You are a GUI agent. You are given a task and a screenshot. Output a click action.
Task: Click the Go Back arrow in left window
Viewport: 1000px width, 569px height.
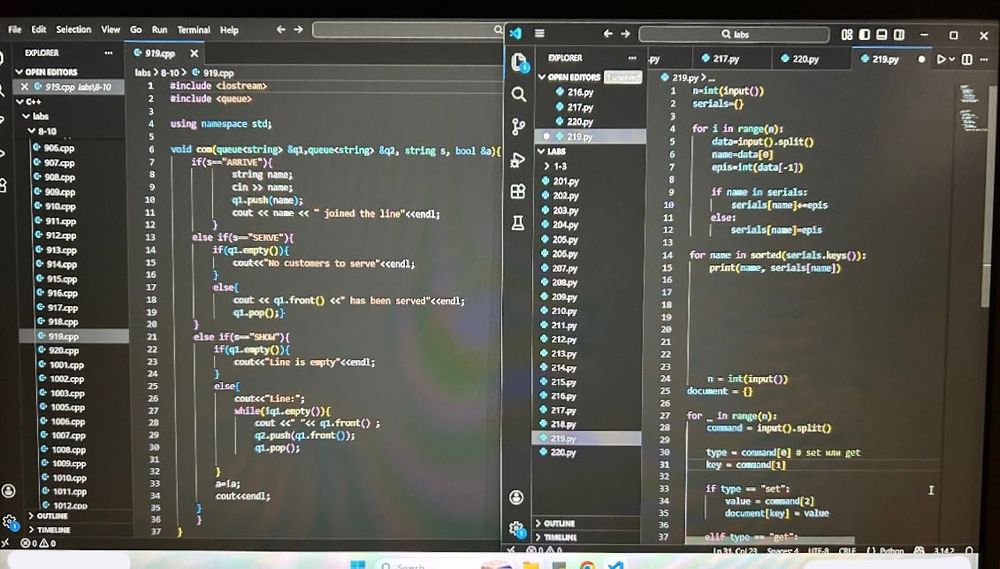point(281,29)
